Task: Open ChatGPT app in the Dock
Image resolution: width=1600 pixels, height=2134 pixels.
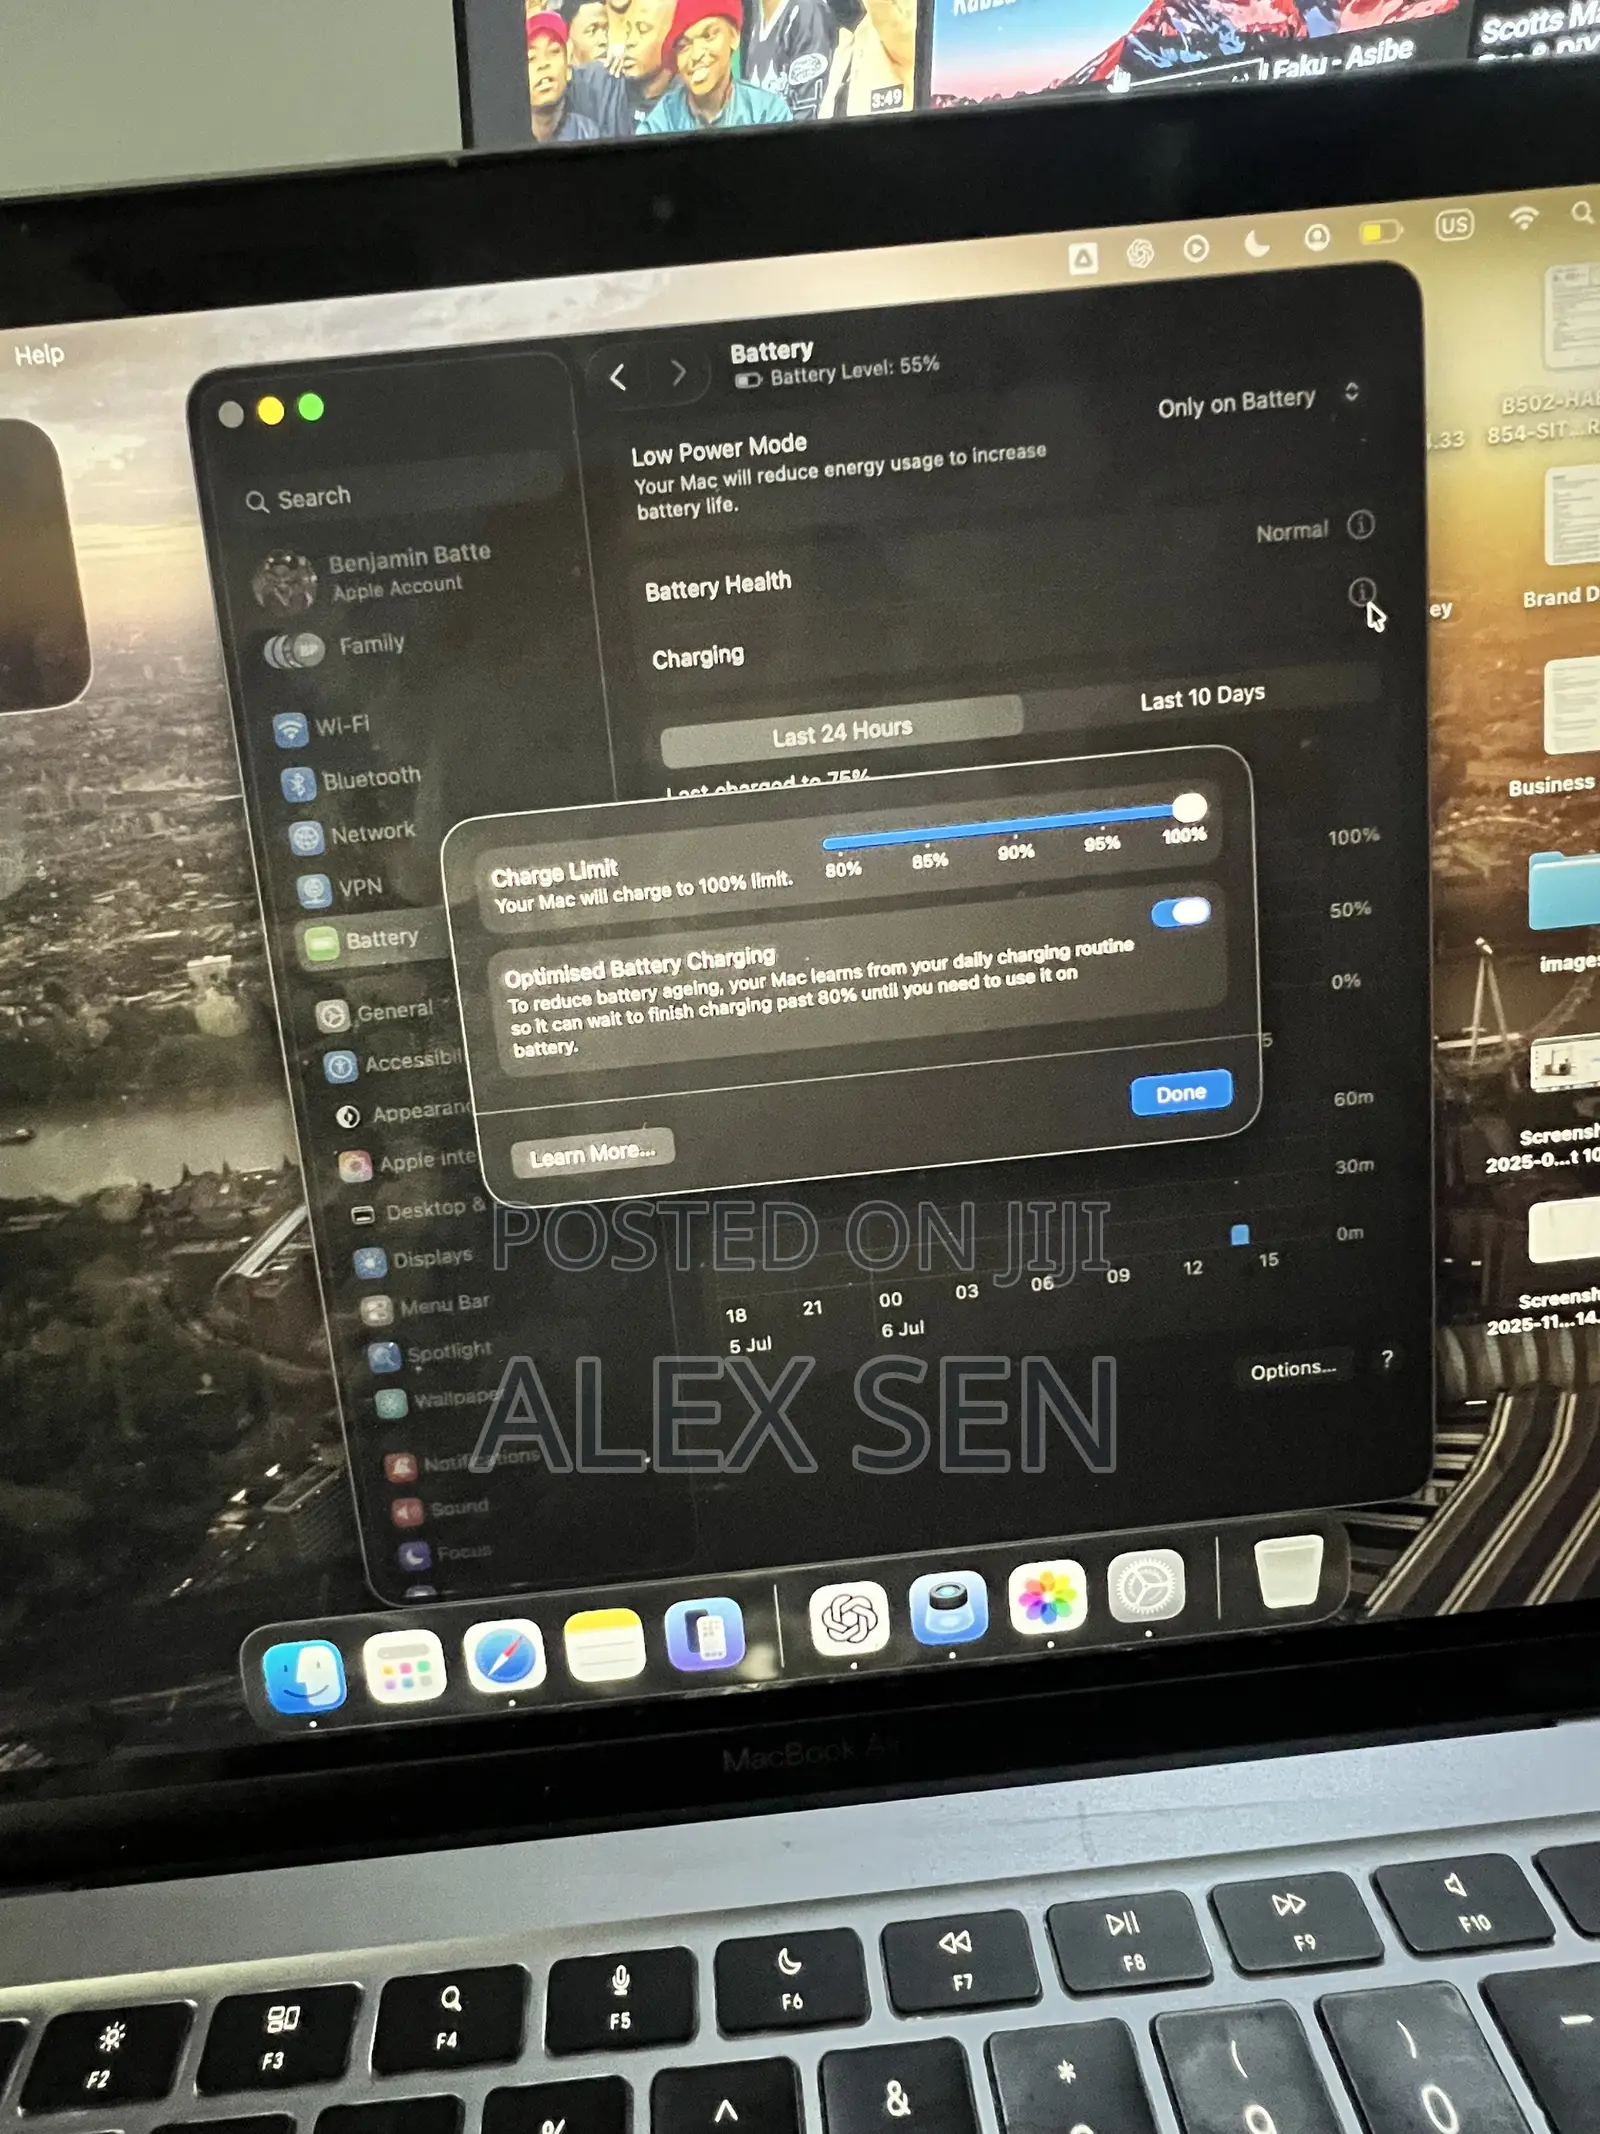Action: [849, 1618]
